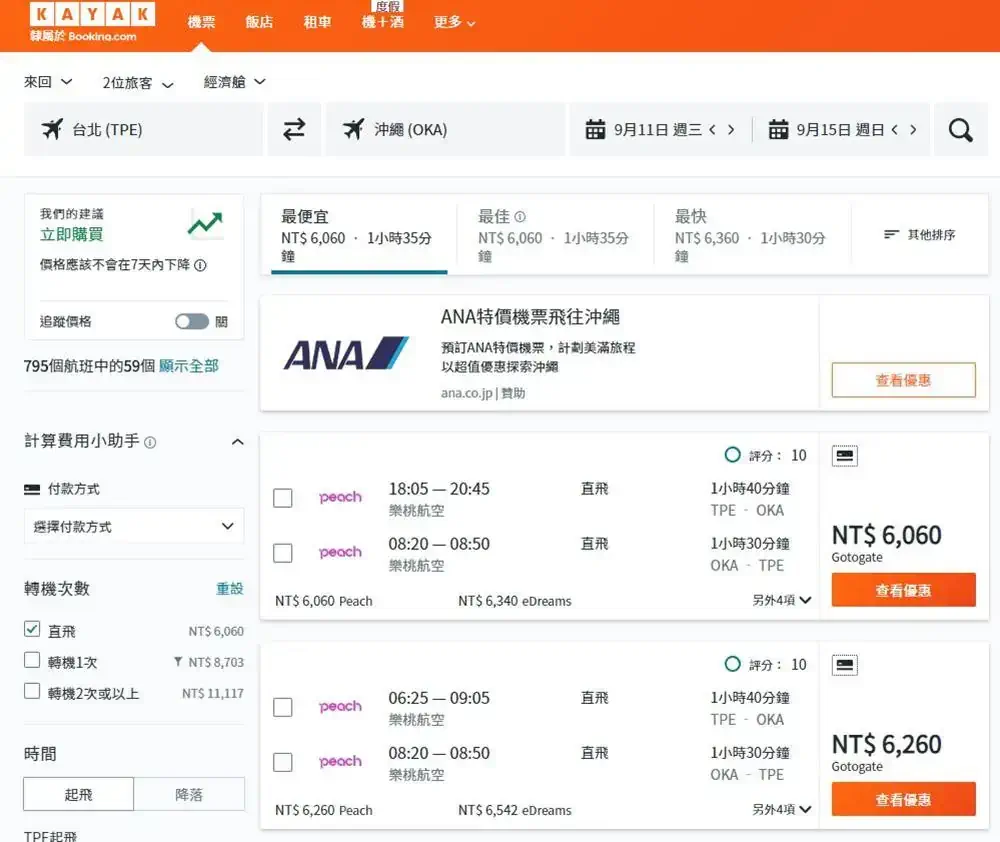Click 查看優惠 on the ANA ad
1000x842 pixels.
click(903, 380)
